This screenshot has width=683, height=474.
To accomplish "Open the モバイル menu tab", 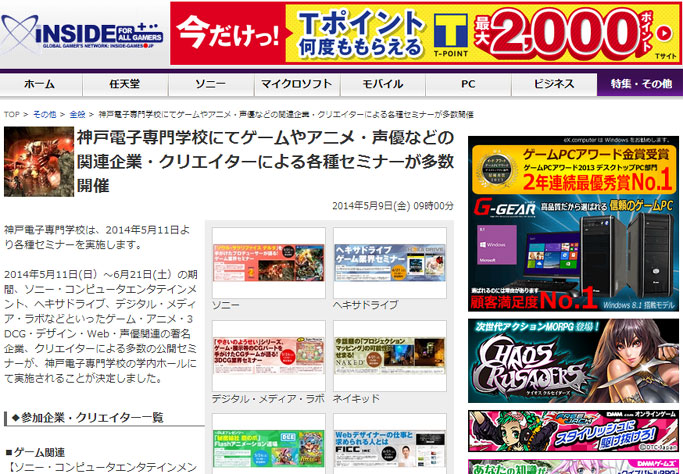I will 382,84.
